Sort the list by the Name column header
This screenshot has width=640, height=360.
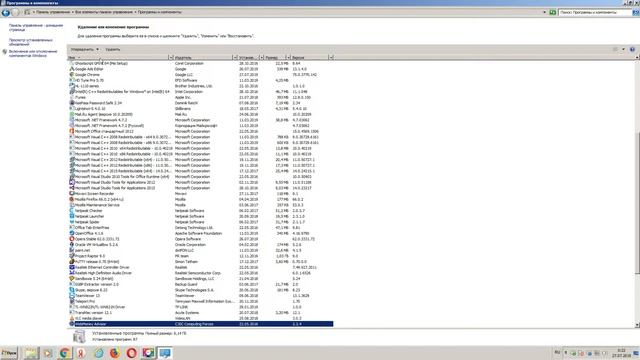118,58
